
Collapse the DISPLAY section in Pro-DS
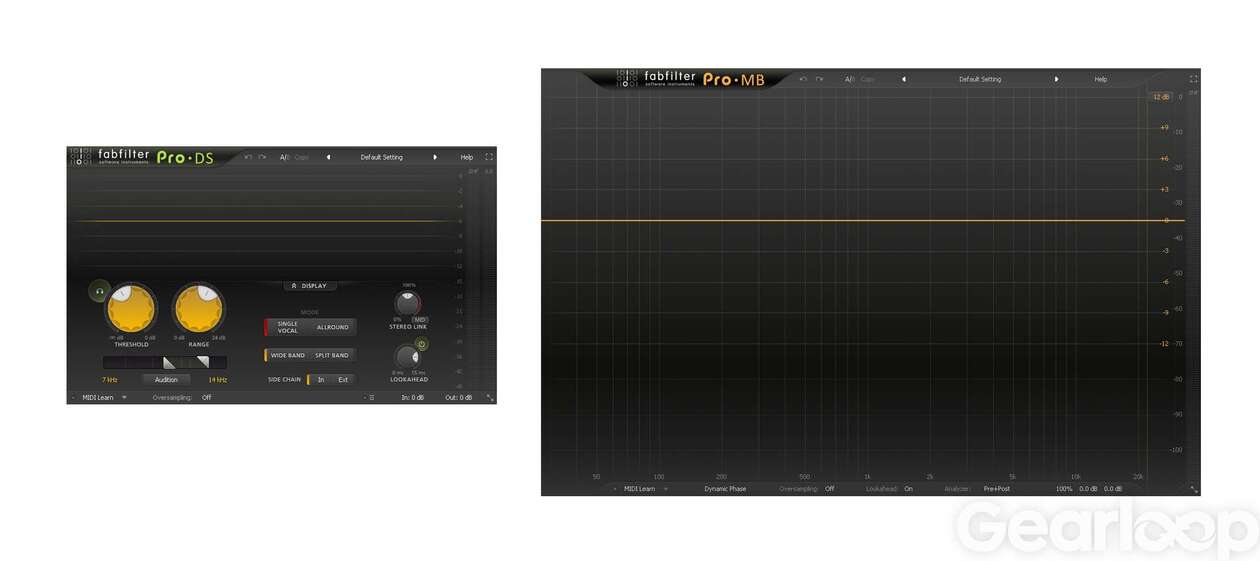(x=310, y=286)
